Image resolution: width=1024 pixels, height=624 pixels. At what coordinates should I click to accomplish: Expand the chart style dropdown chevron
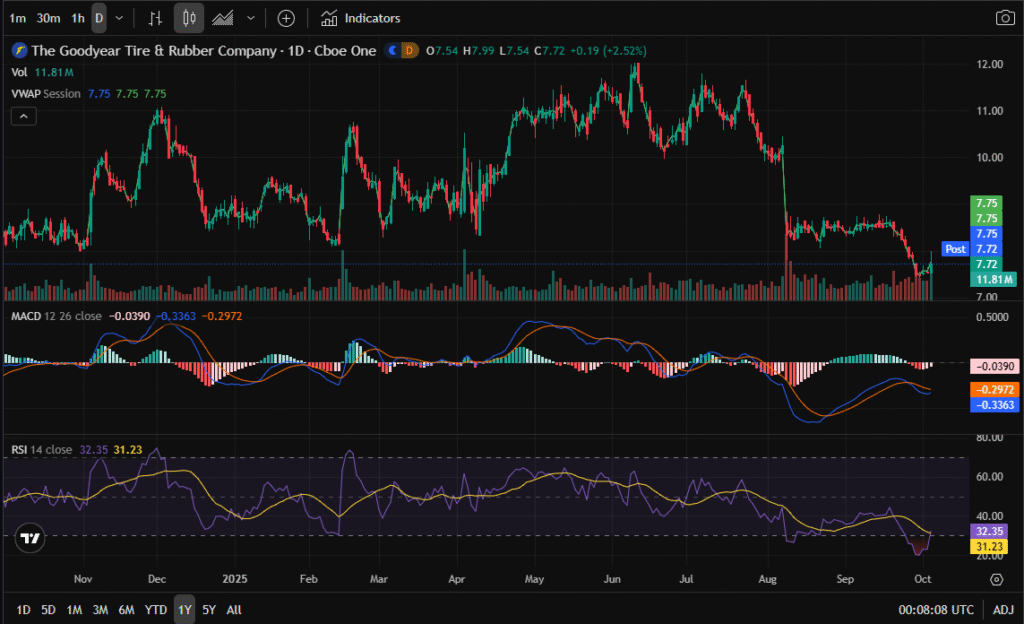tap(250, 18)
